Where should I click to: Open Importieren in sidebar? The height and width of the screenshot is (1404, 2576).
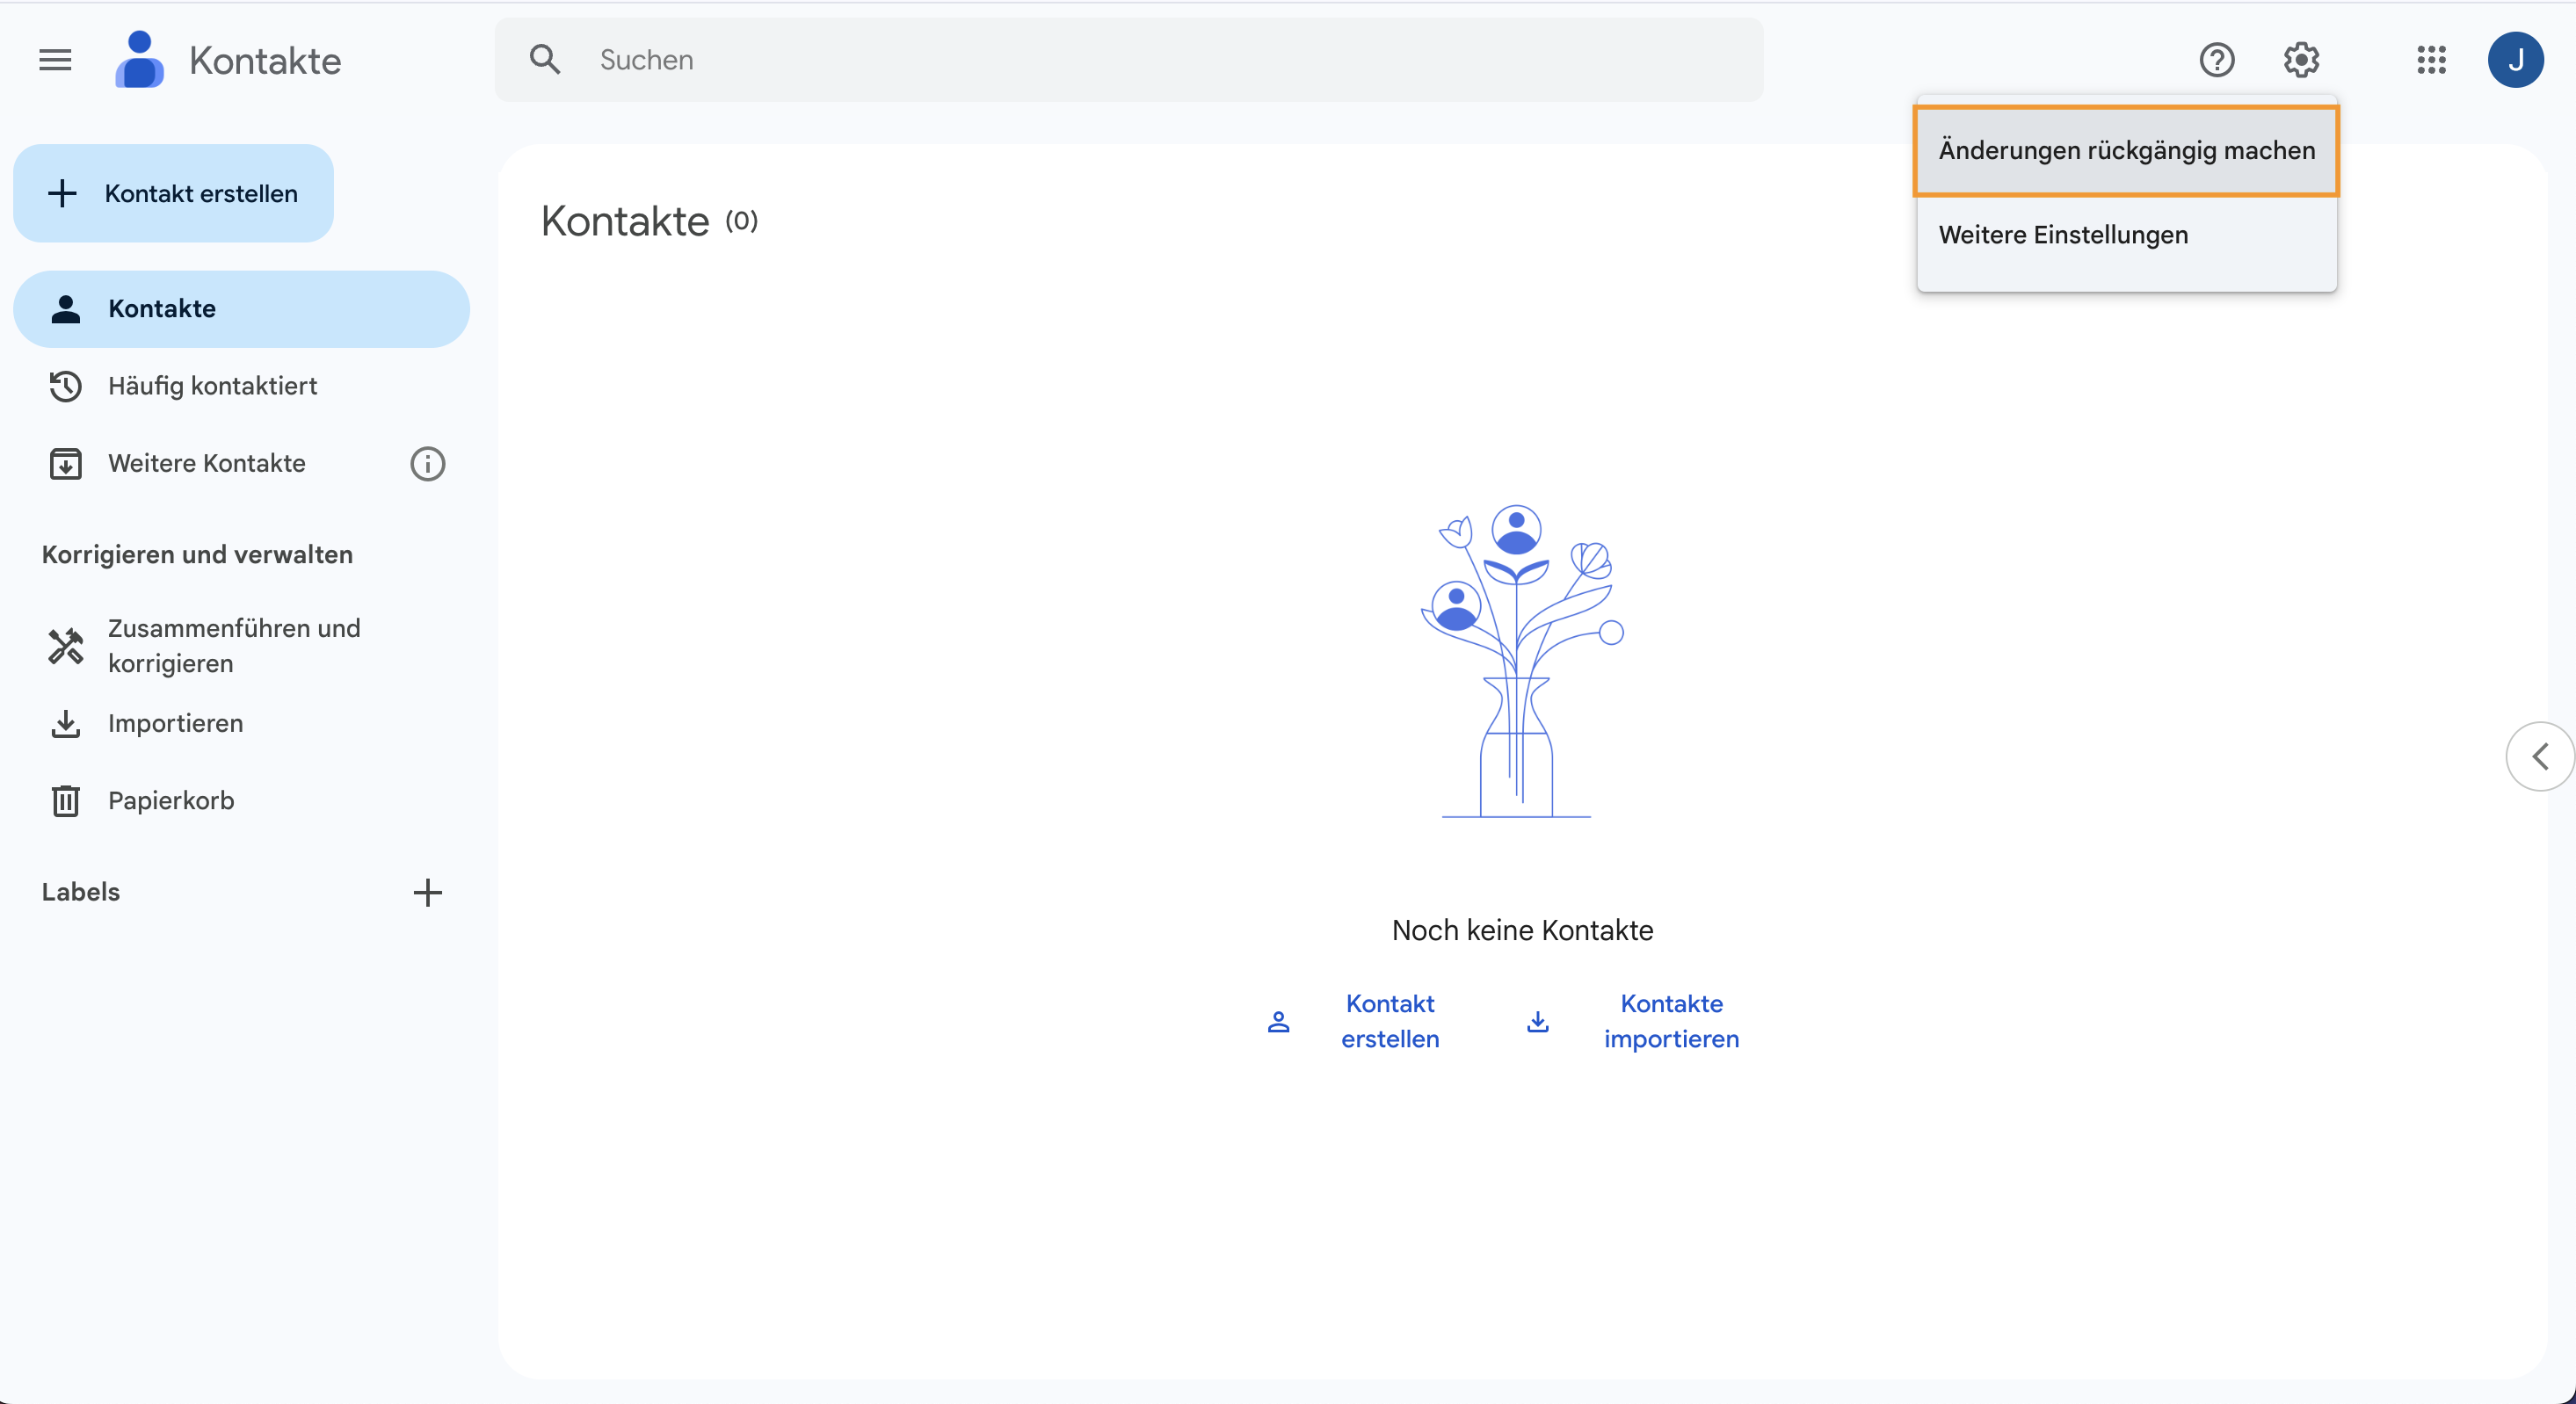[x=241, y=724]
